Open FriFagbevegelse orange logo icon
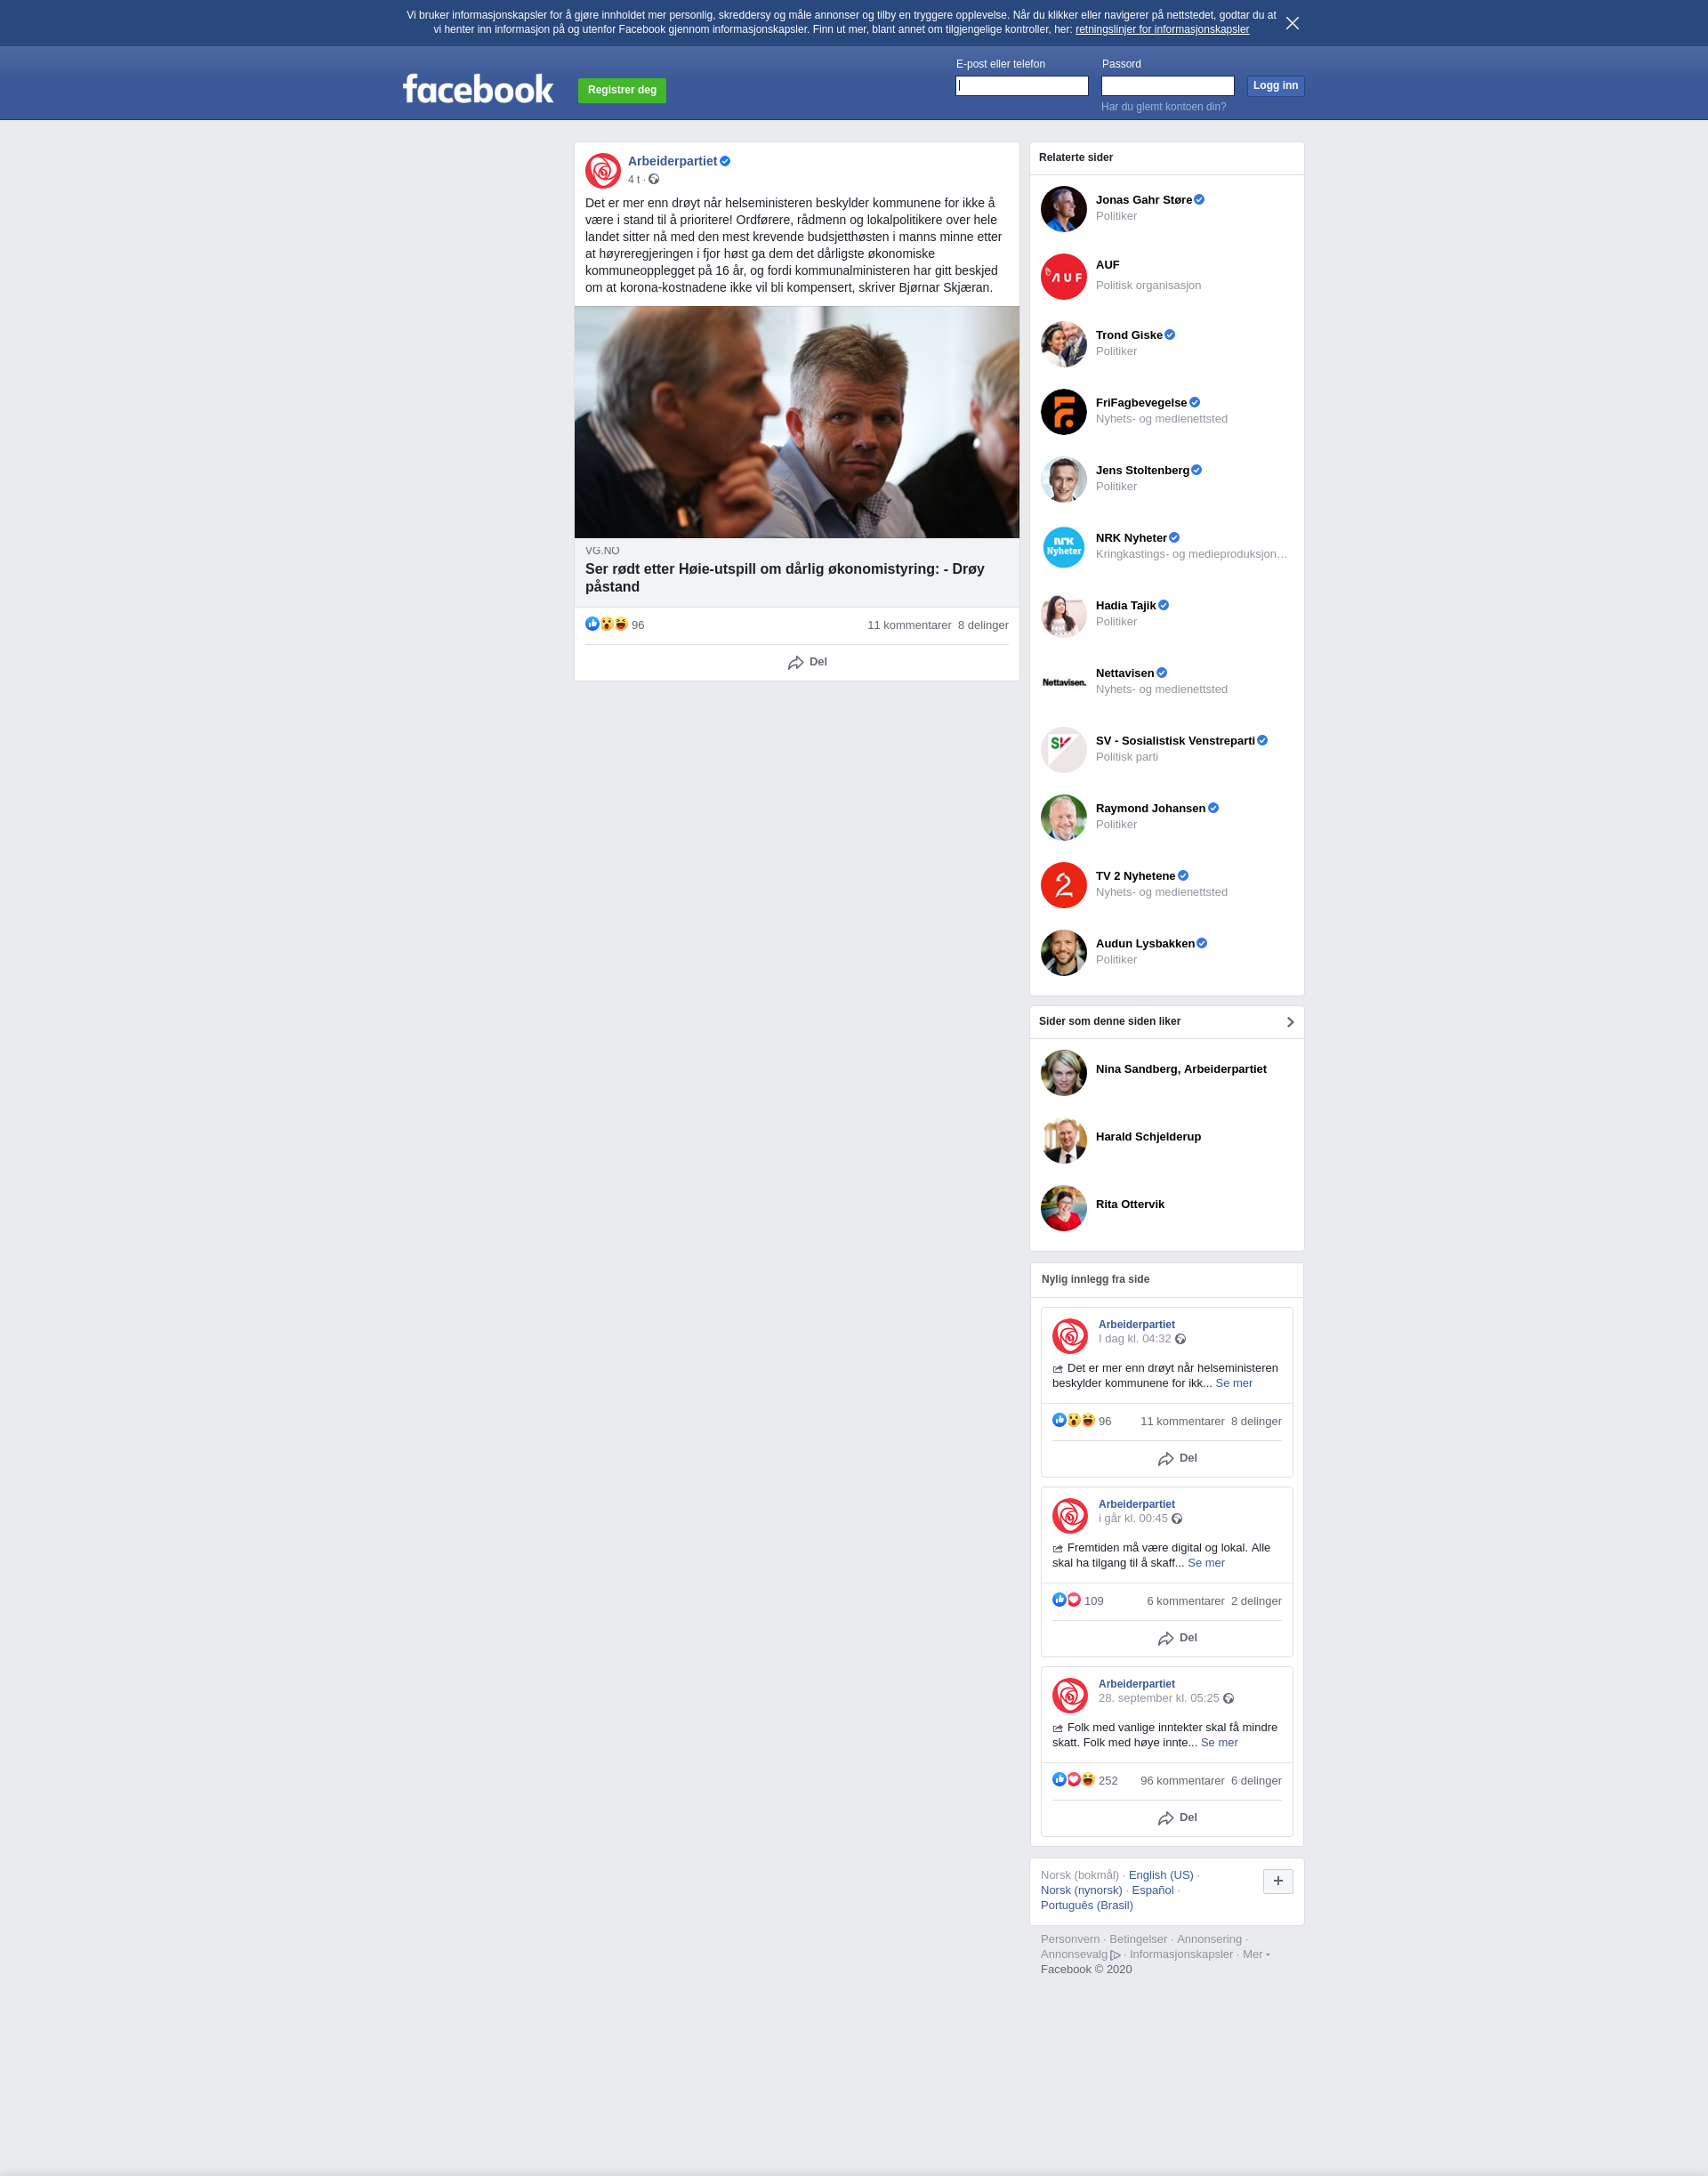Viewport: 1708px width, 2176px height. point(1063,411)
